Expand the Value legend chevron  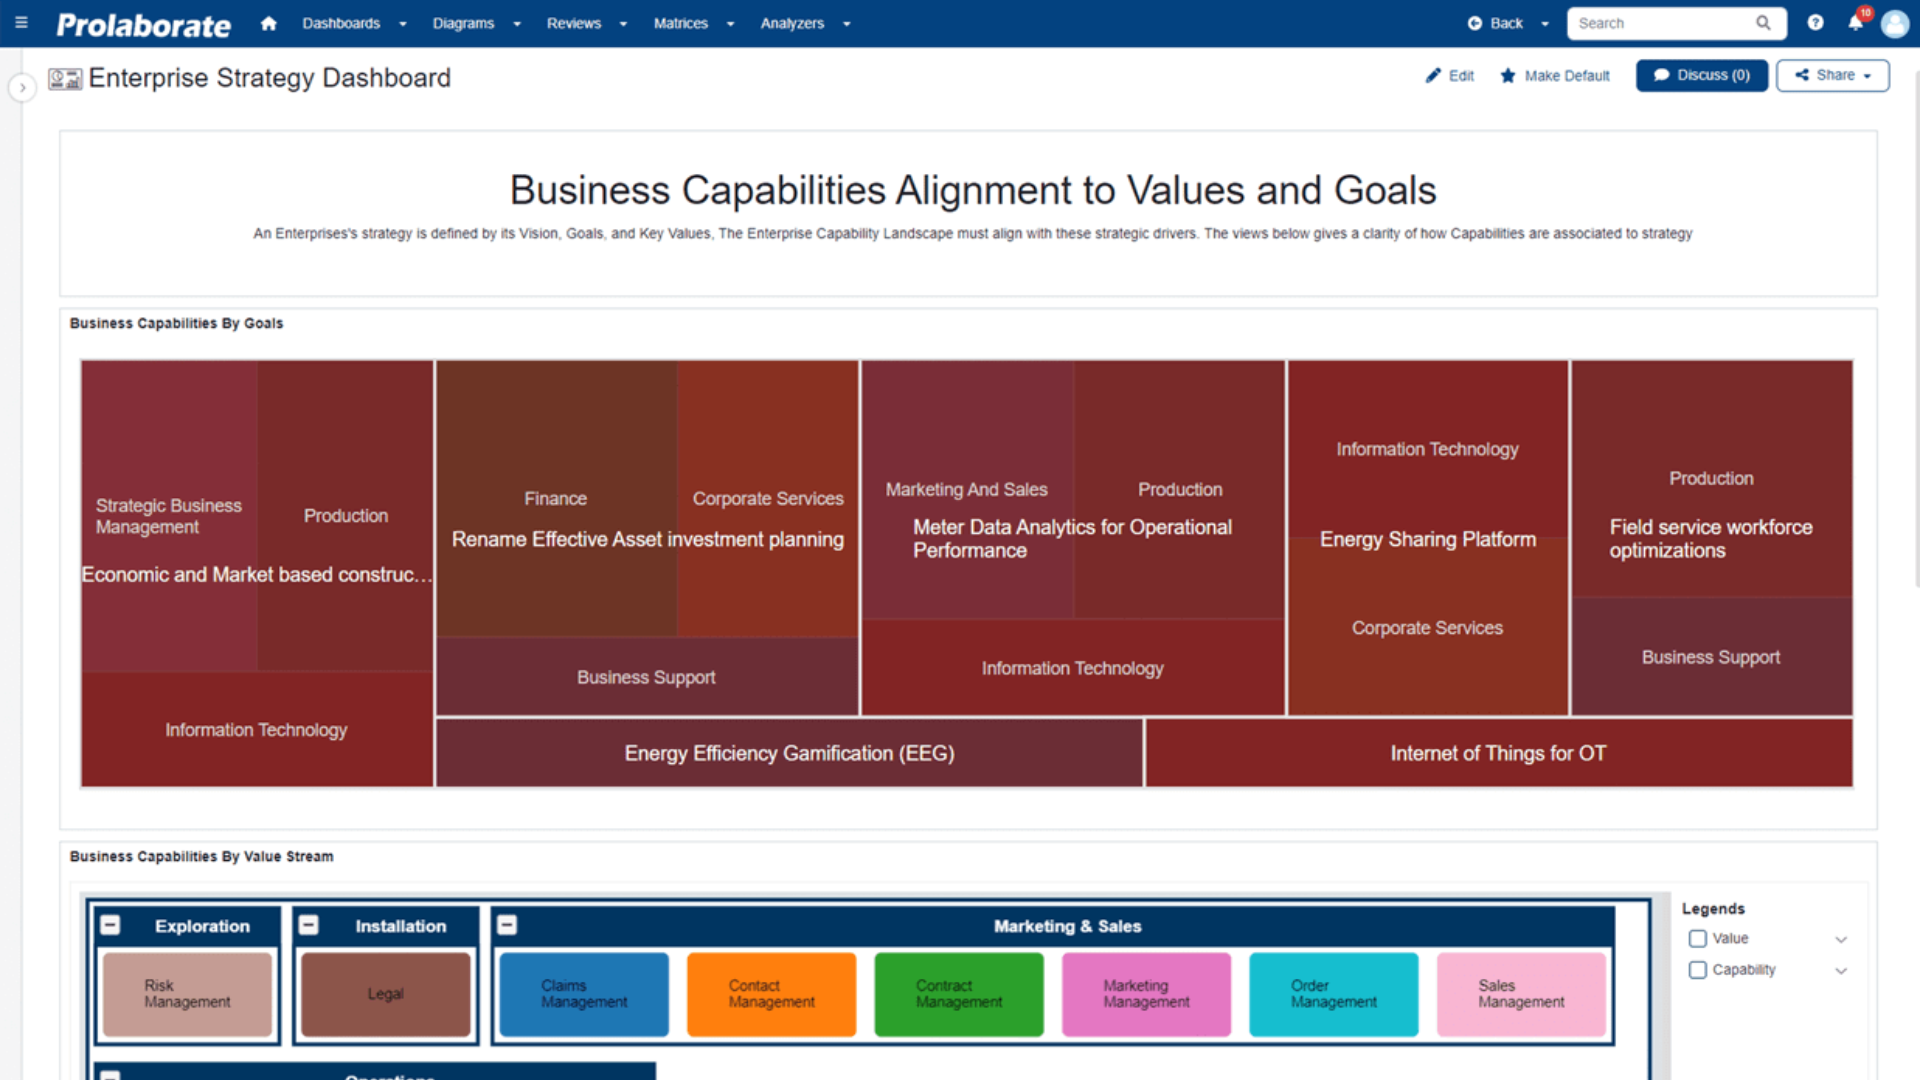[x=1841, y=939]
